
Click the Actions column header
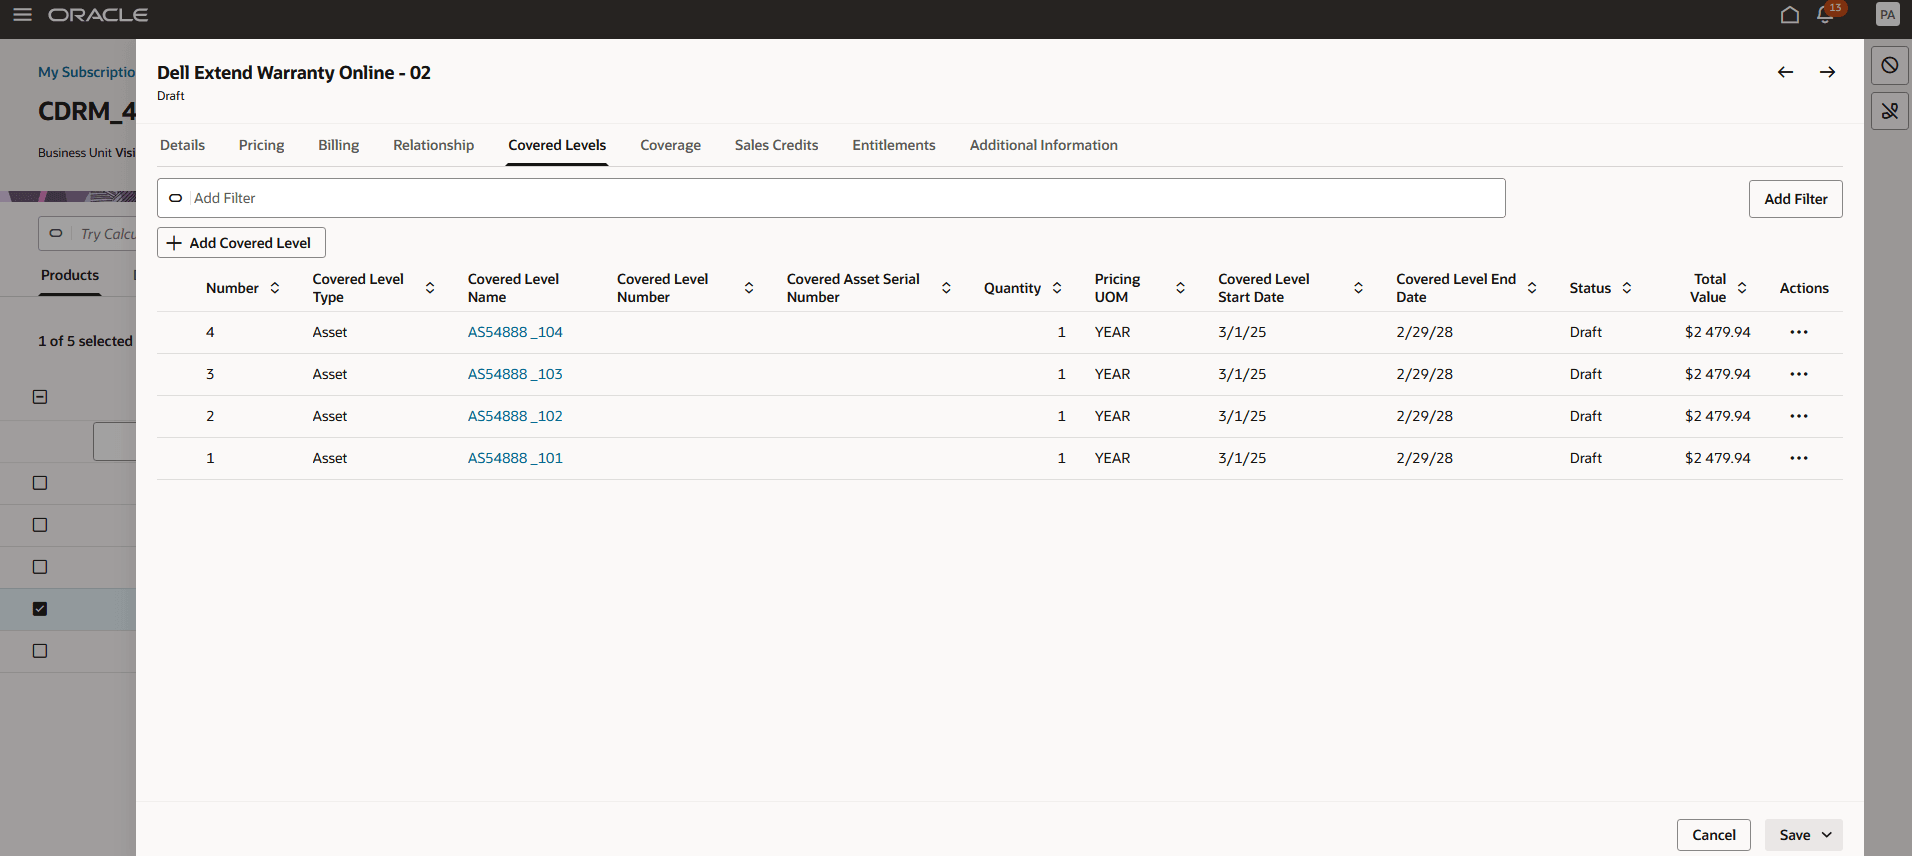point(1803,288)
